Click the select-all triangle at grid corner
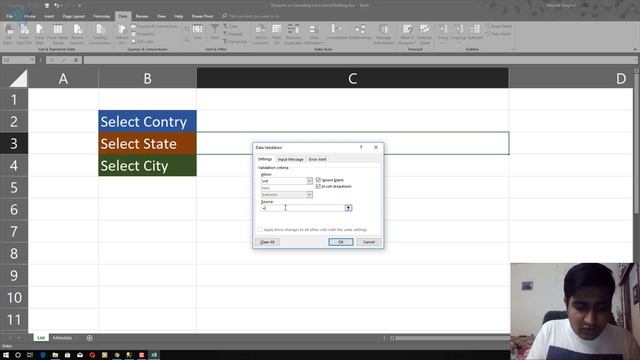640x360 pixels. pyautogui.click(x=18, y=78)
